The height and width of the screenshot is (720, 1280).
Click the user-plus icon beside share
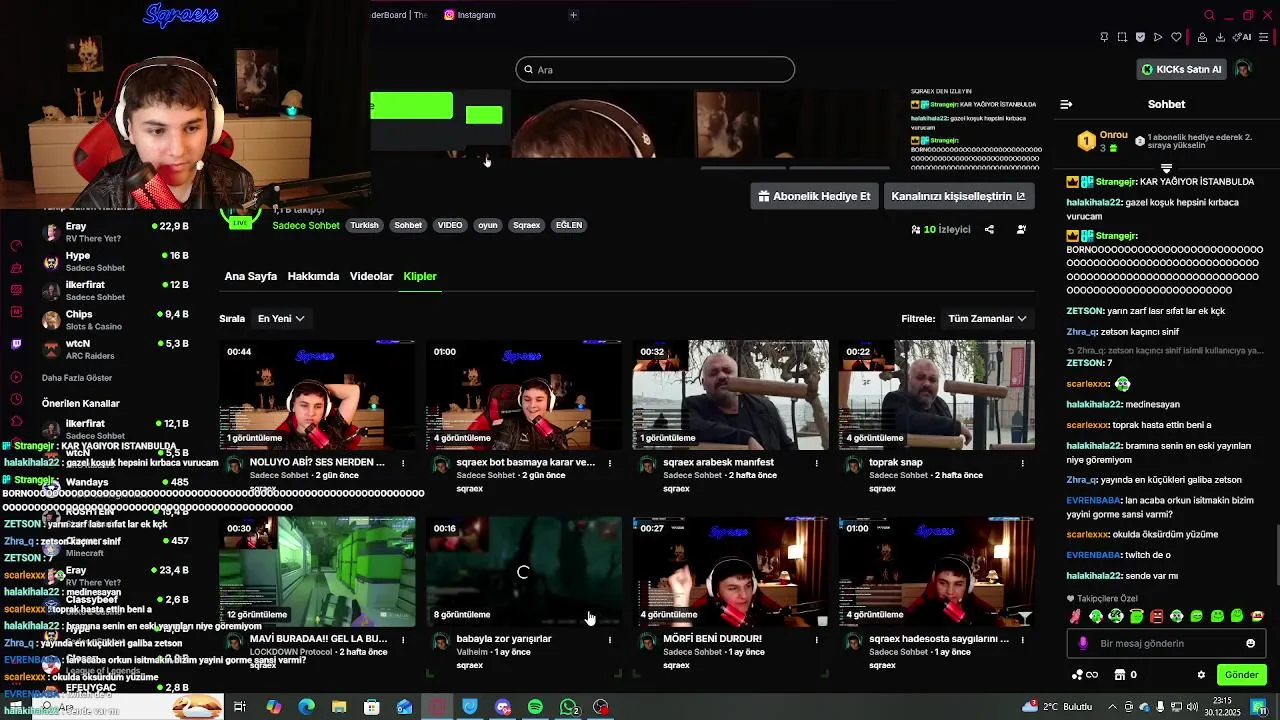pyautogui.click(x=1021, y=229)
